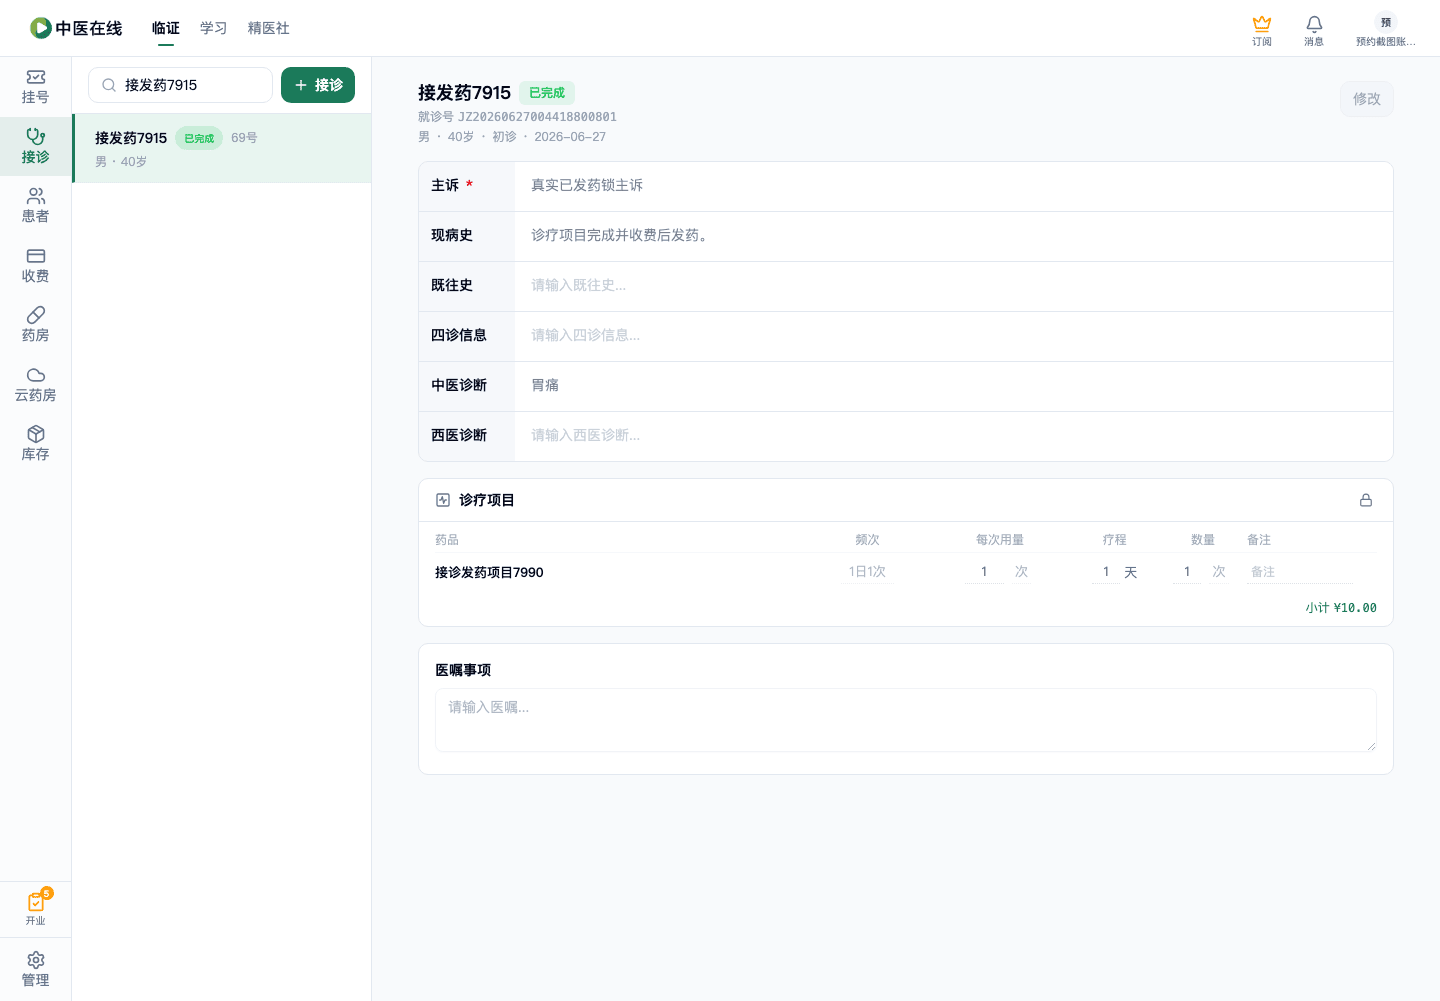This screenshot has width=1440, height=1001.
Task: Open the 收费 billing sidebar icon
Action: click(x=35, y=266)
